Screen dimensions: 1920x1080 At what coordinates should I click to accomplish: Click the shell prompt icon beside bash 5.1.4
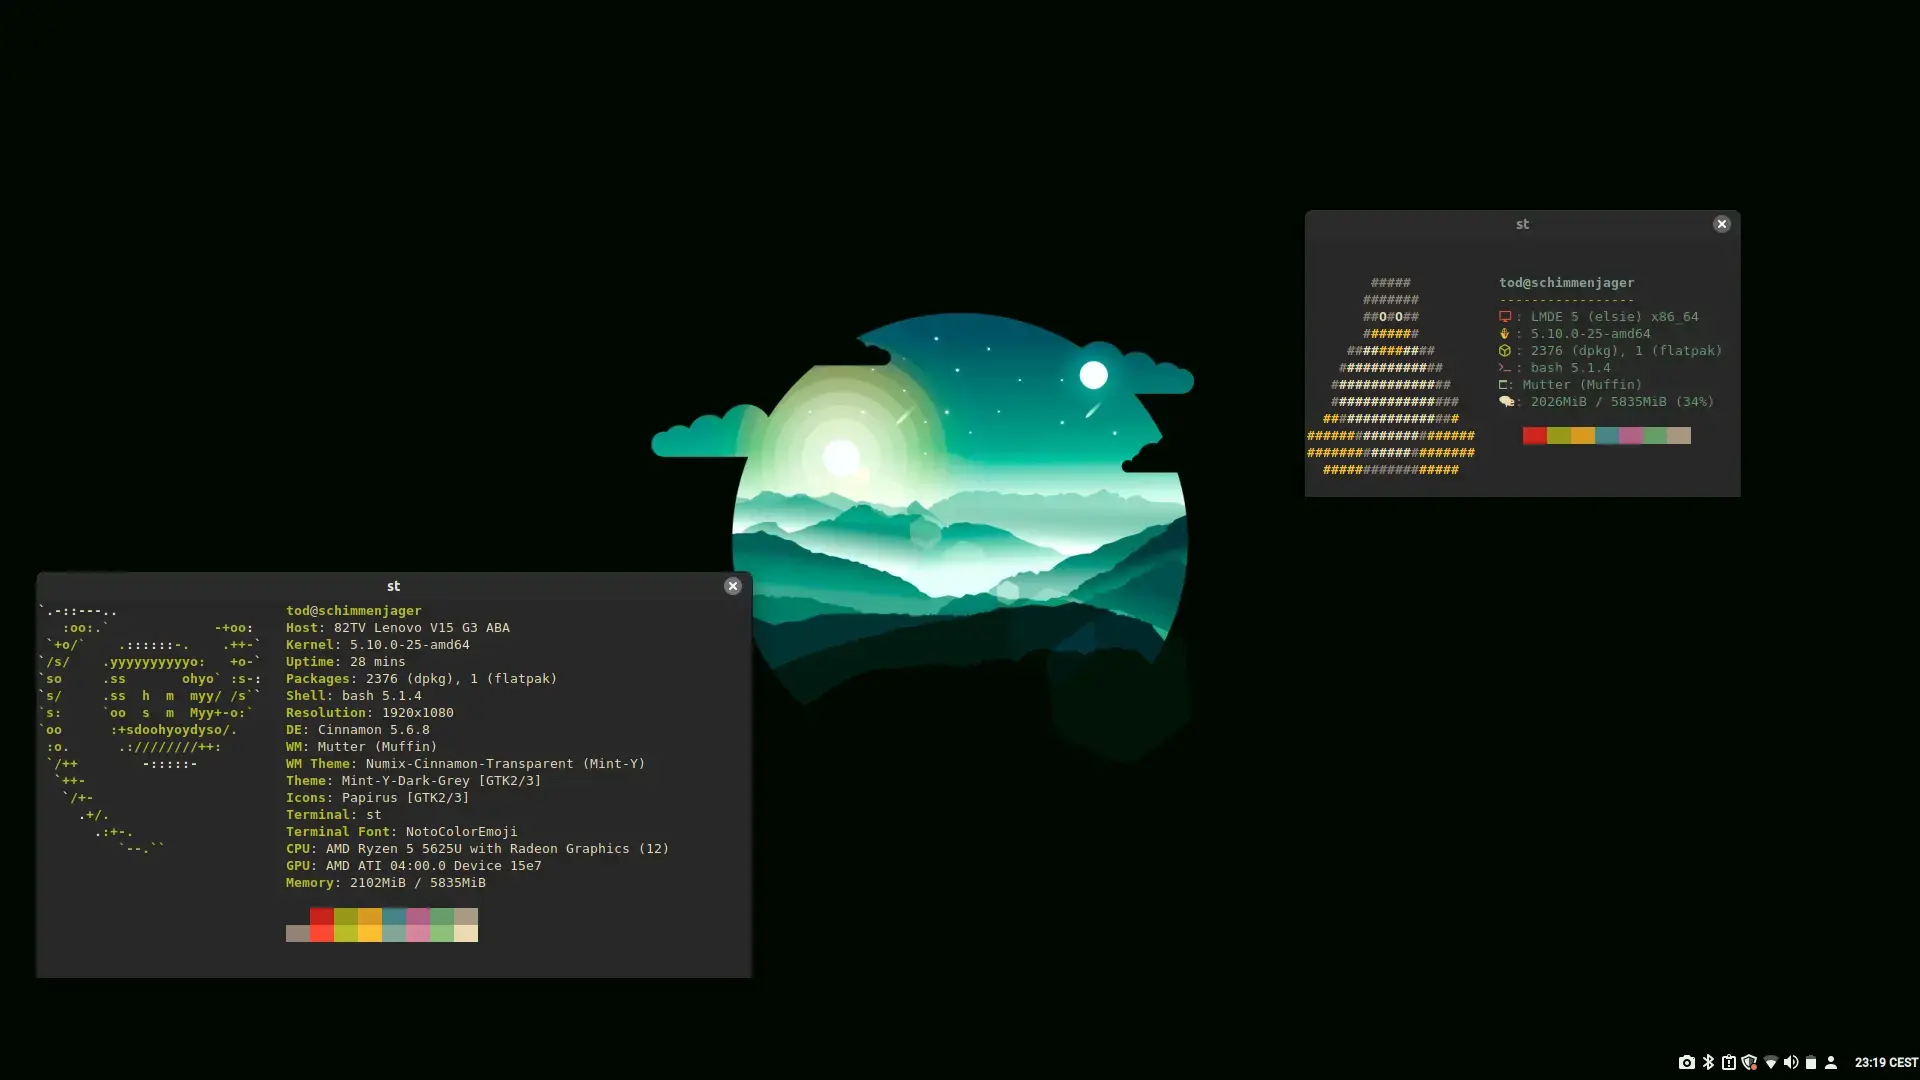pos(1504,368)
